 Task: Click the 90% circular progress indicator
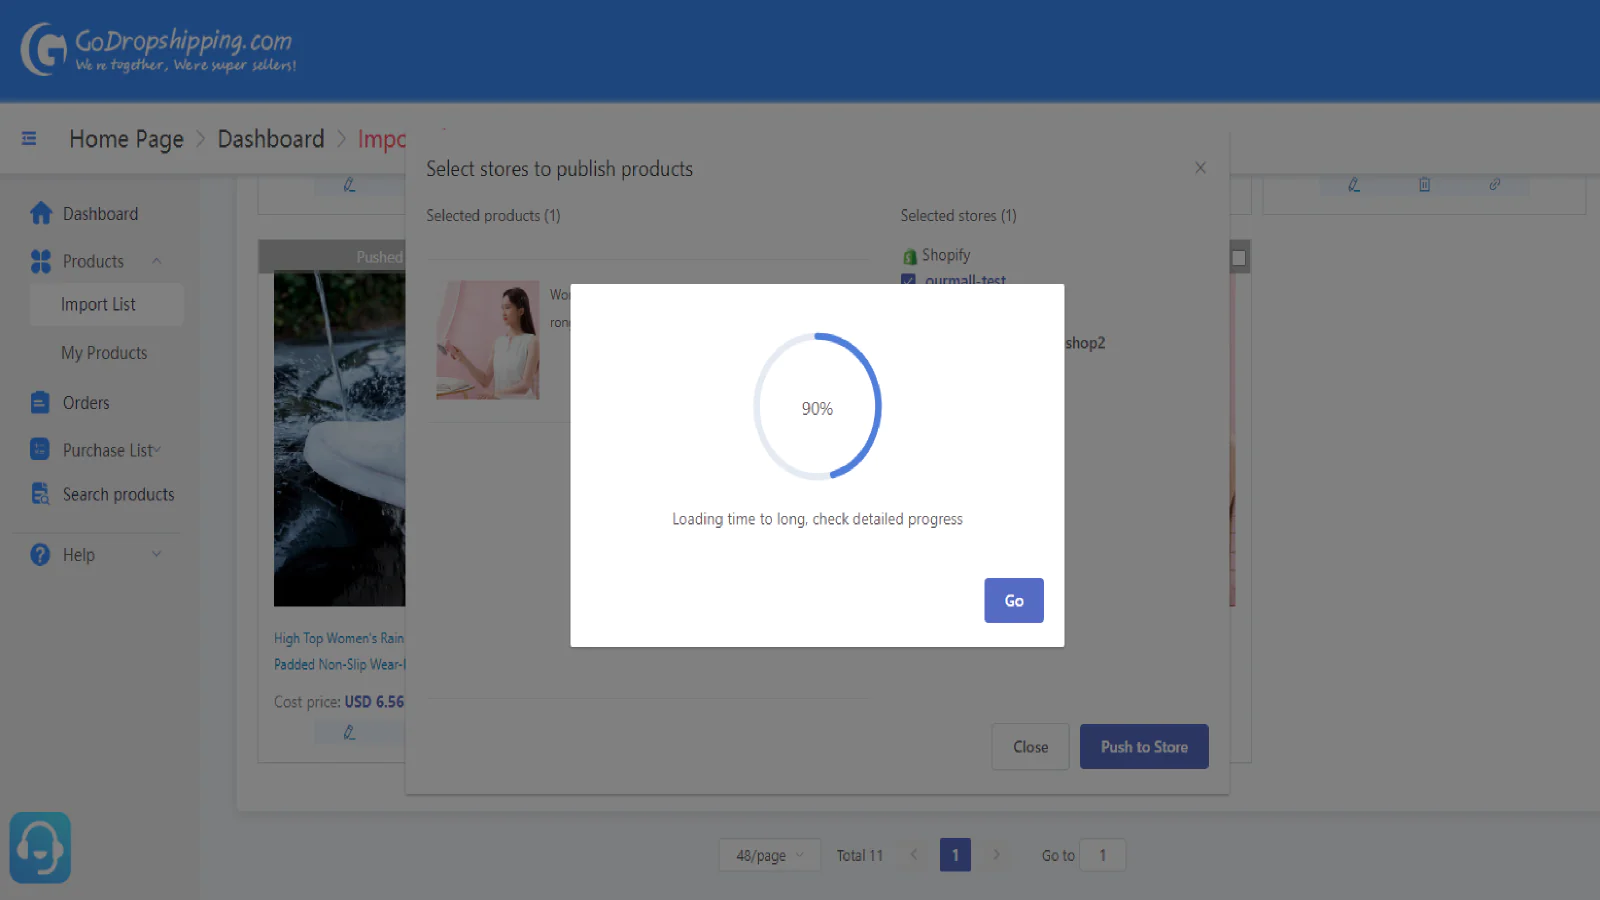coord(817,407)
